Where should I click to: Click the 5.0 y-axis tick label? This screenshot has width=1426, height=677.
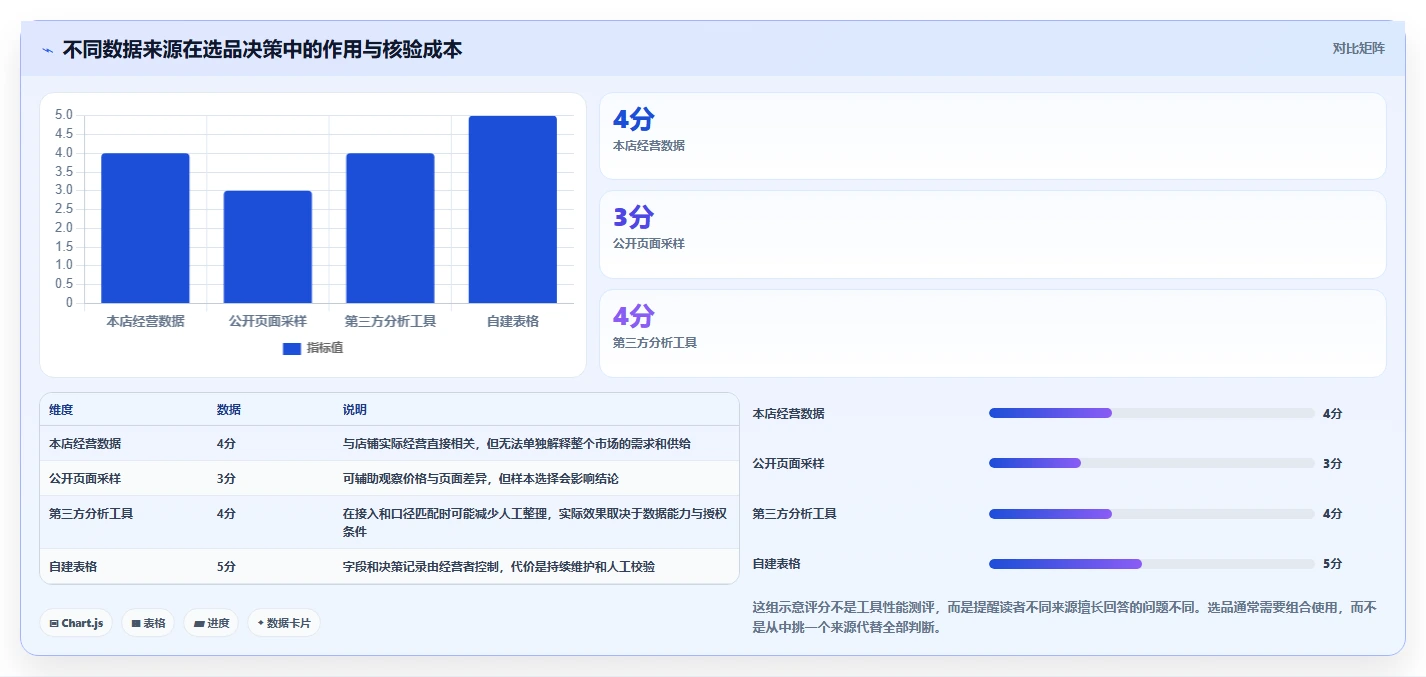pyautogui.click(x=64, y=115)
